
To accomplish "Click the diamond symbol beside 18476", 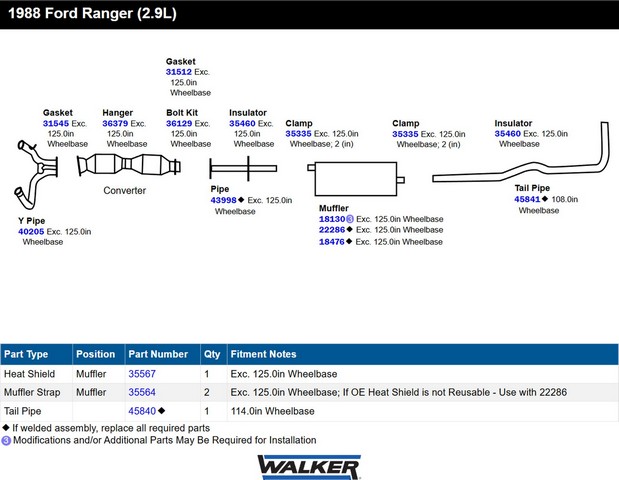I will (349, 241).
